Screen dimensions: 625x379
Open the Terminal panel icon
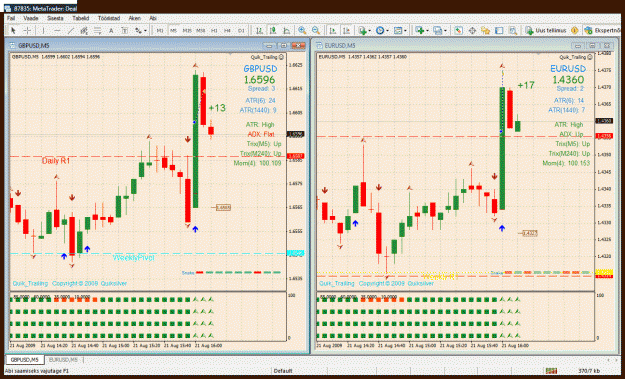(x=499, y=31)
